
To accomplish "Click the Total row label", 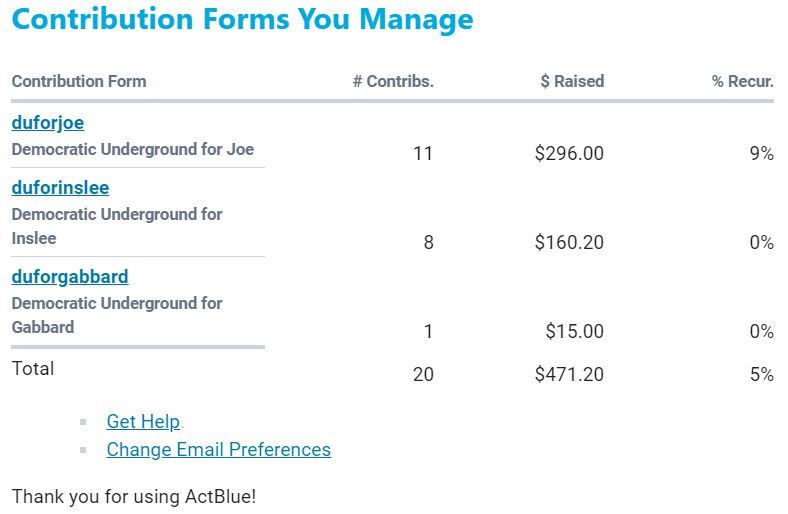I will [x=33, y=369].
